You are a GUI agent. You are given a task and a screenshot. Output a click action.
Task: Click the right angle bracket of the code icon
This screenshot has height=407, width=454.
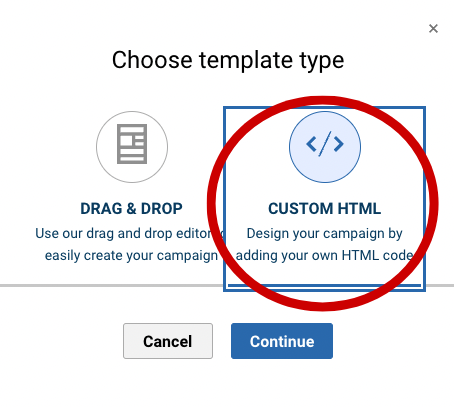click(339, 144)
